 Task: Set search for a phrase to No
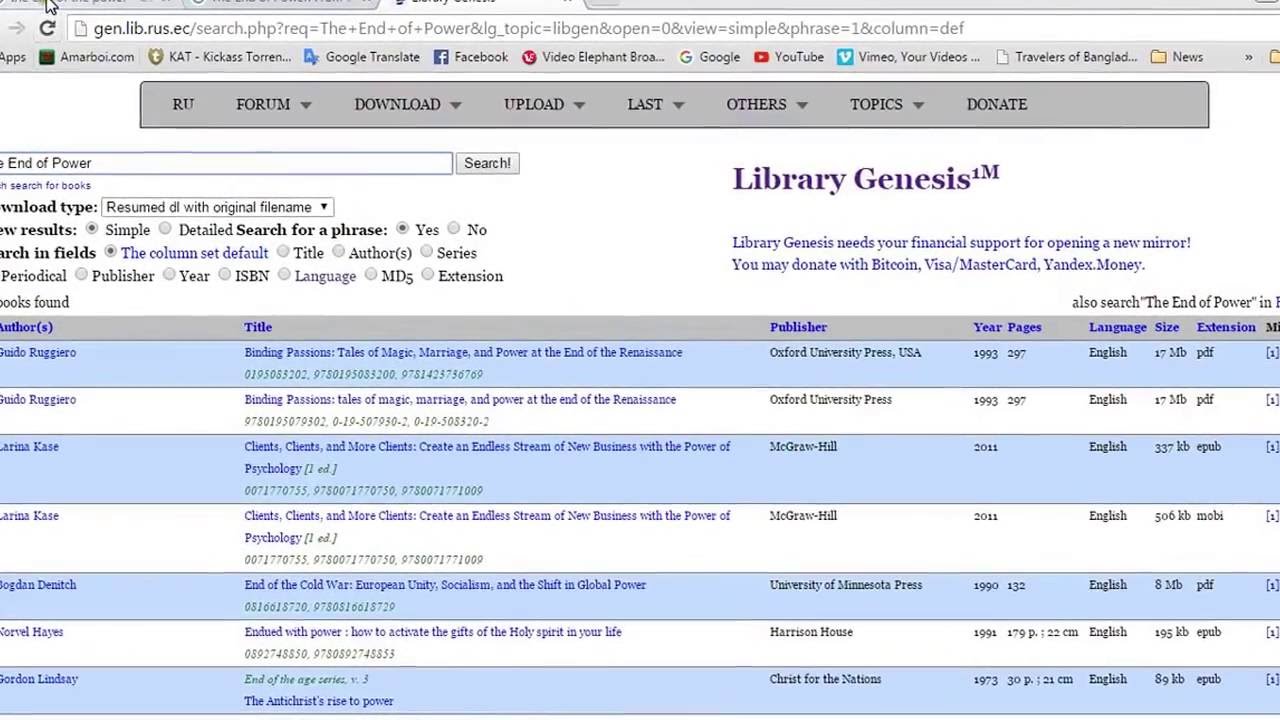click(454, 229)
